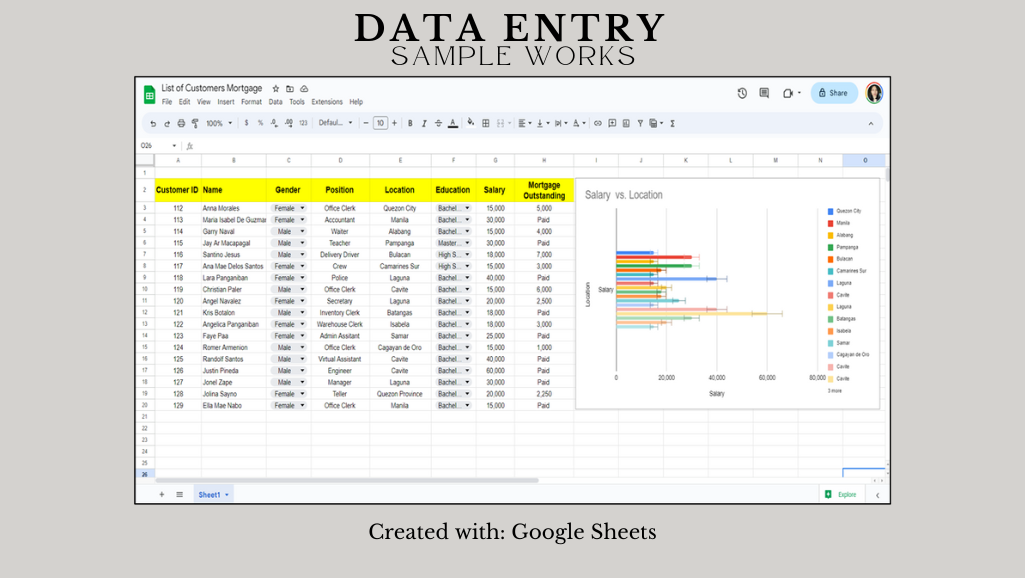The height and width of the screenshot is (578, 1025).
Task: Open version history clock icon
Action: point(742,93)
